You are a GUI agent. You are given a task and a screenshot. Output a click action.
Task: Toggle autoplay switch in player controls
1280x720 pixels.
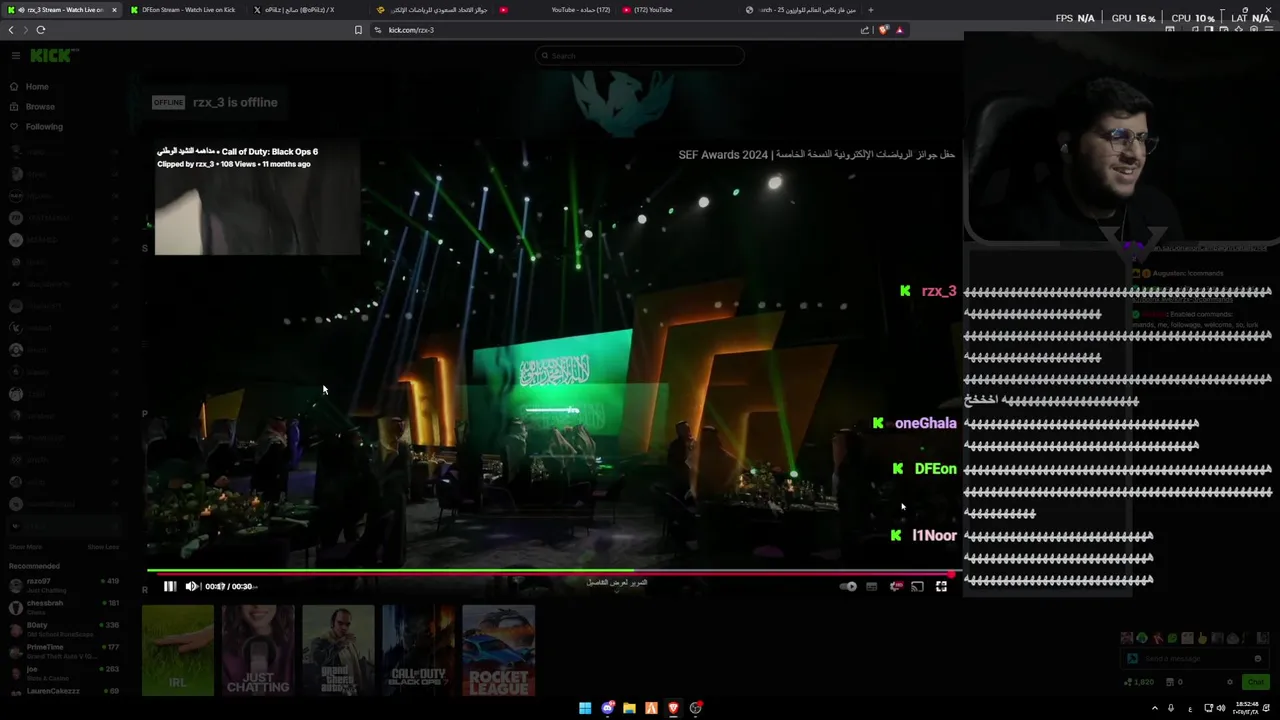848,587
